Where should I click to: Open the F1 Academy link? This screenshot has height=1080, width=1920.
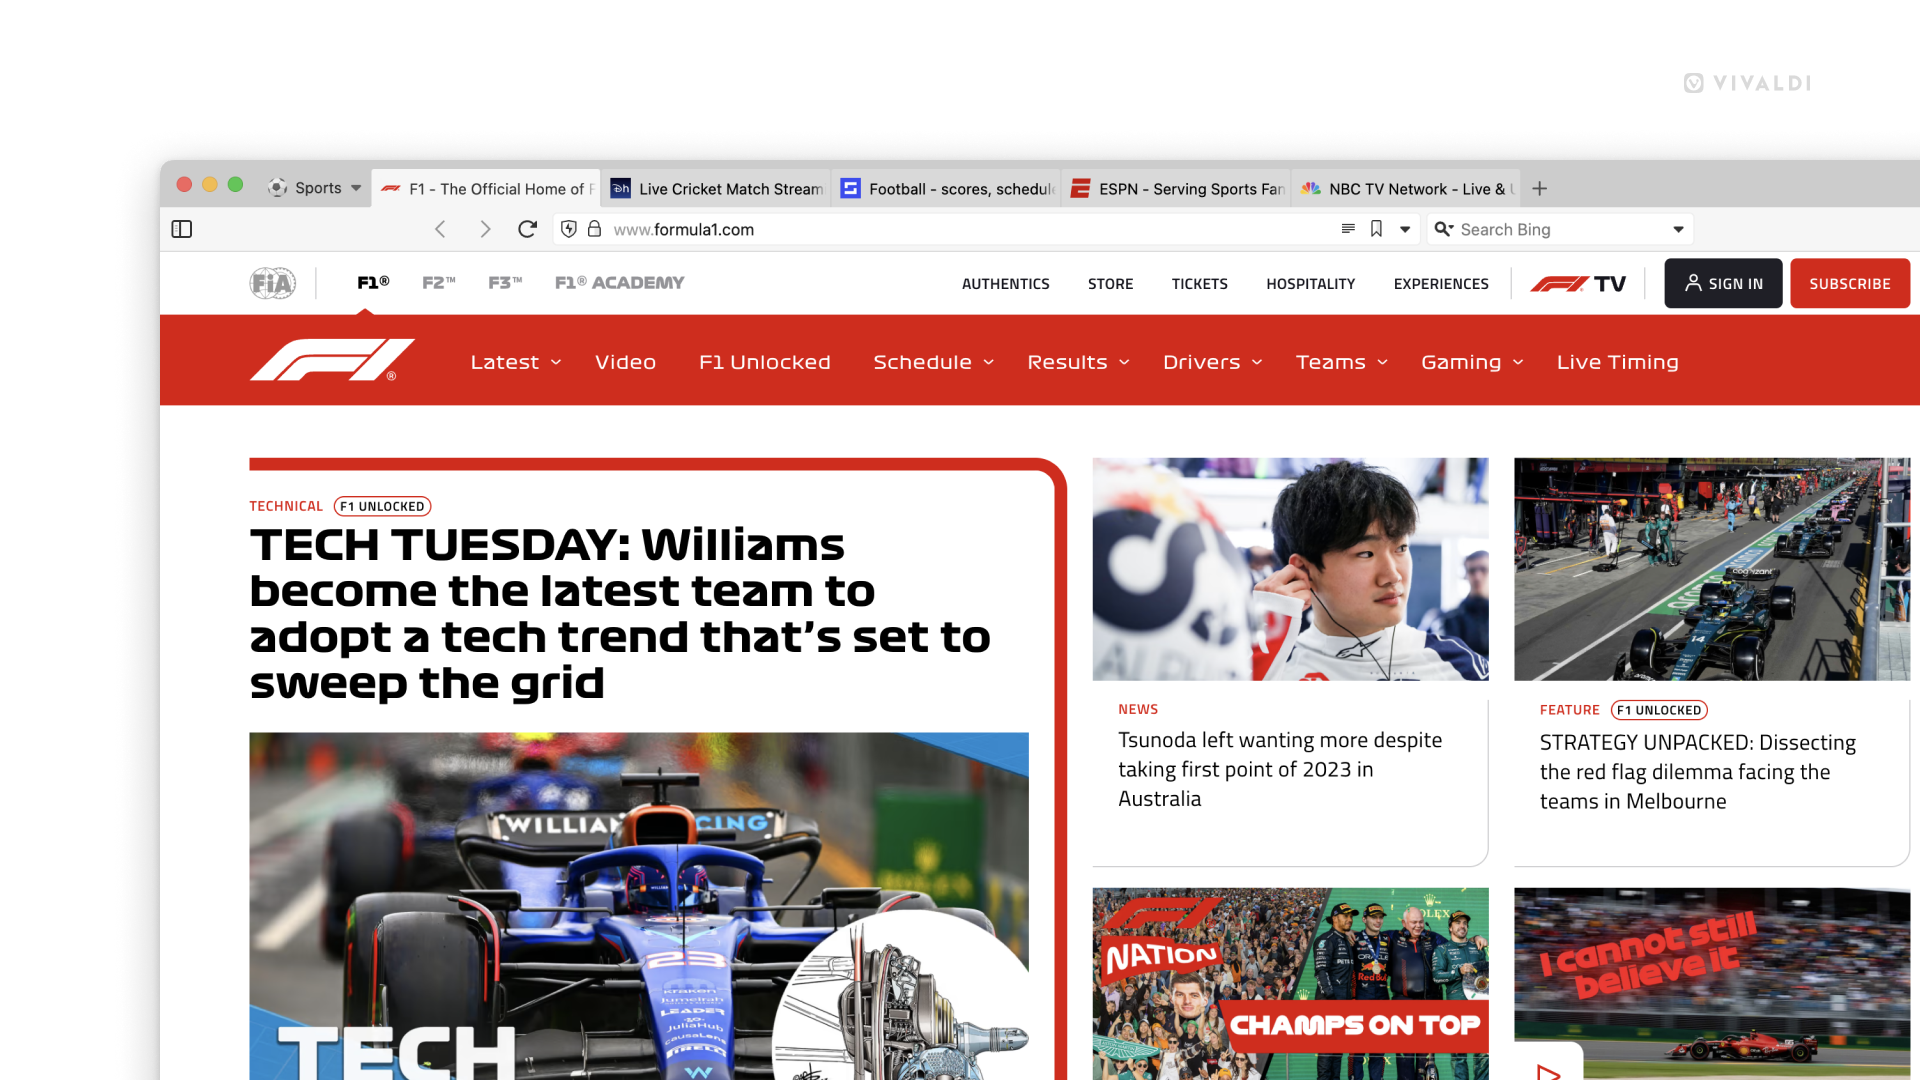tap(620, 283)
